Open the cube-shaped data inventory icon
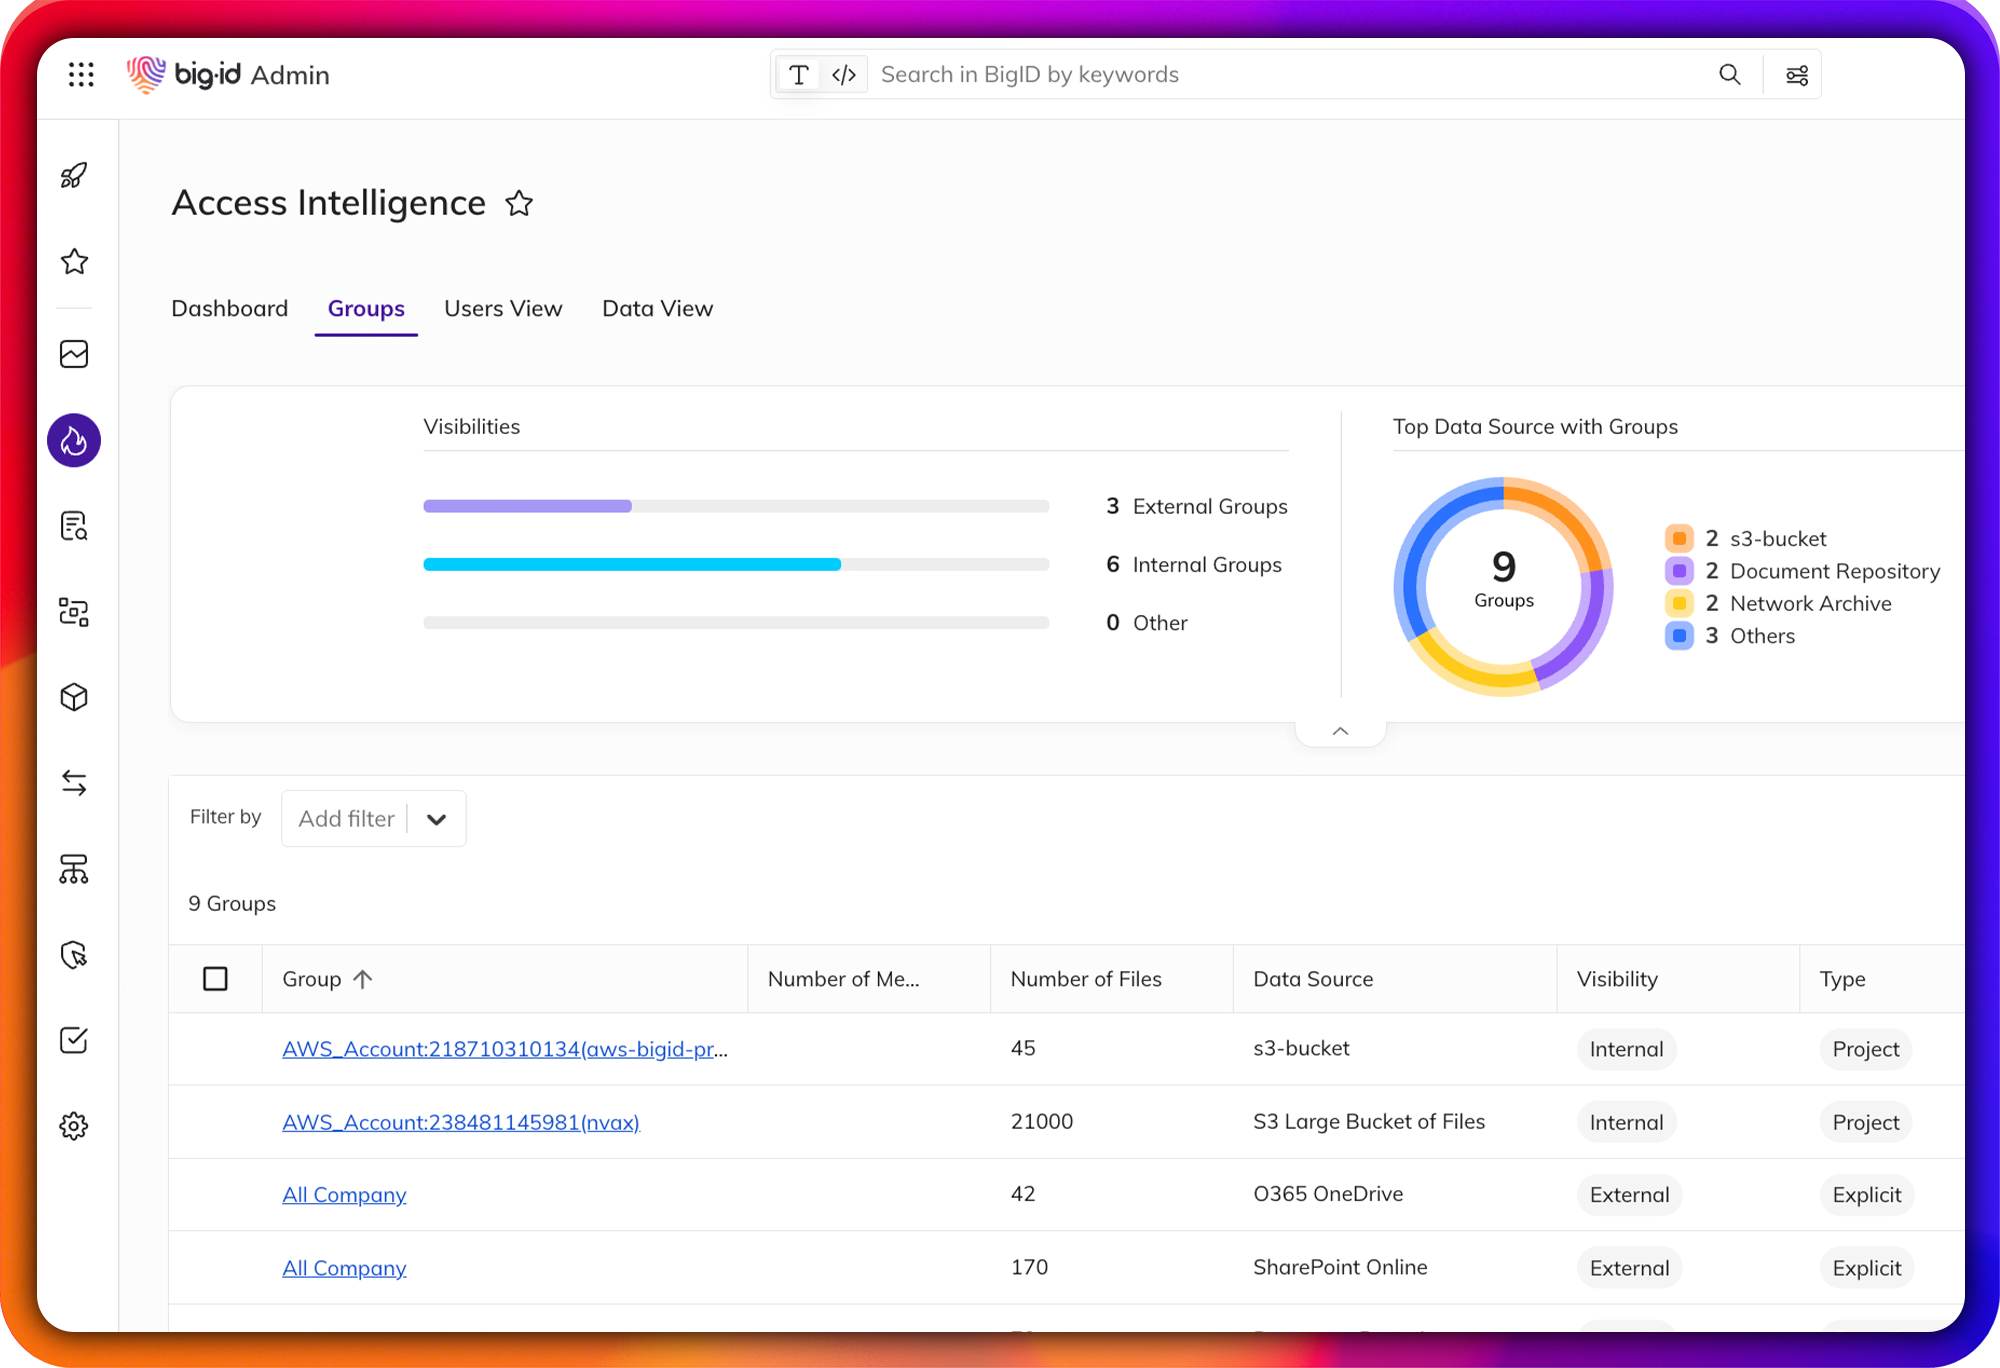 [74, 697]
